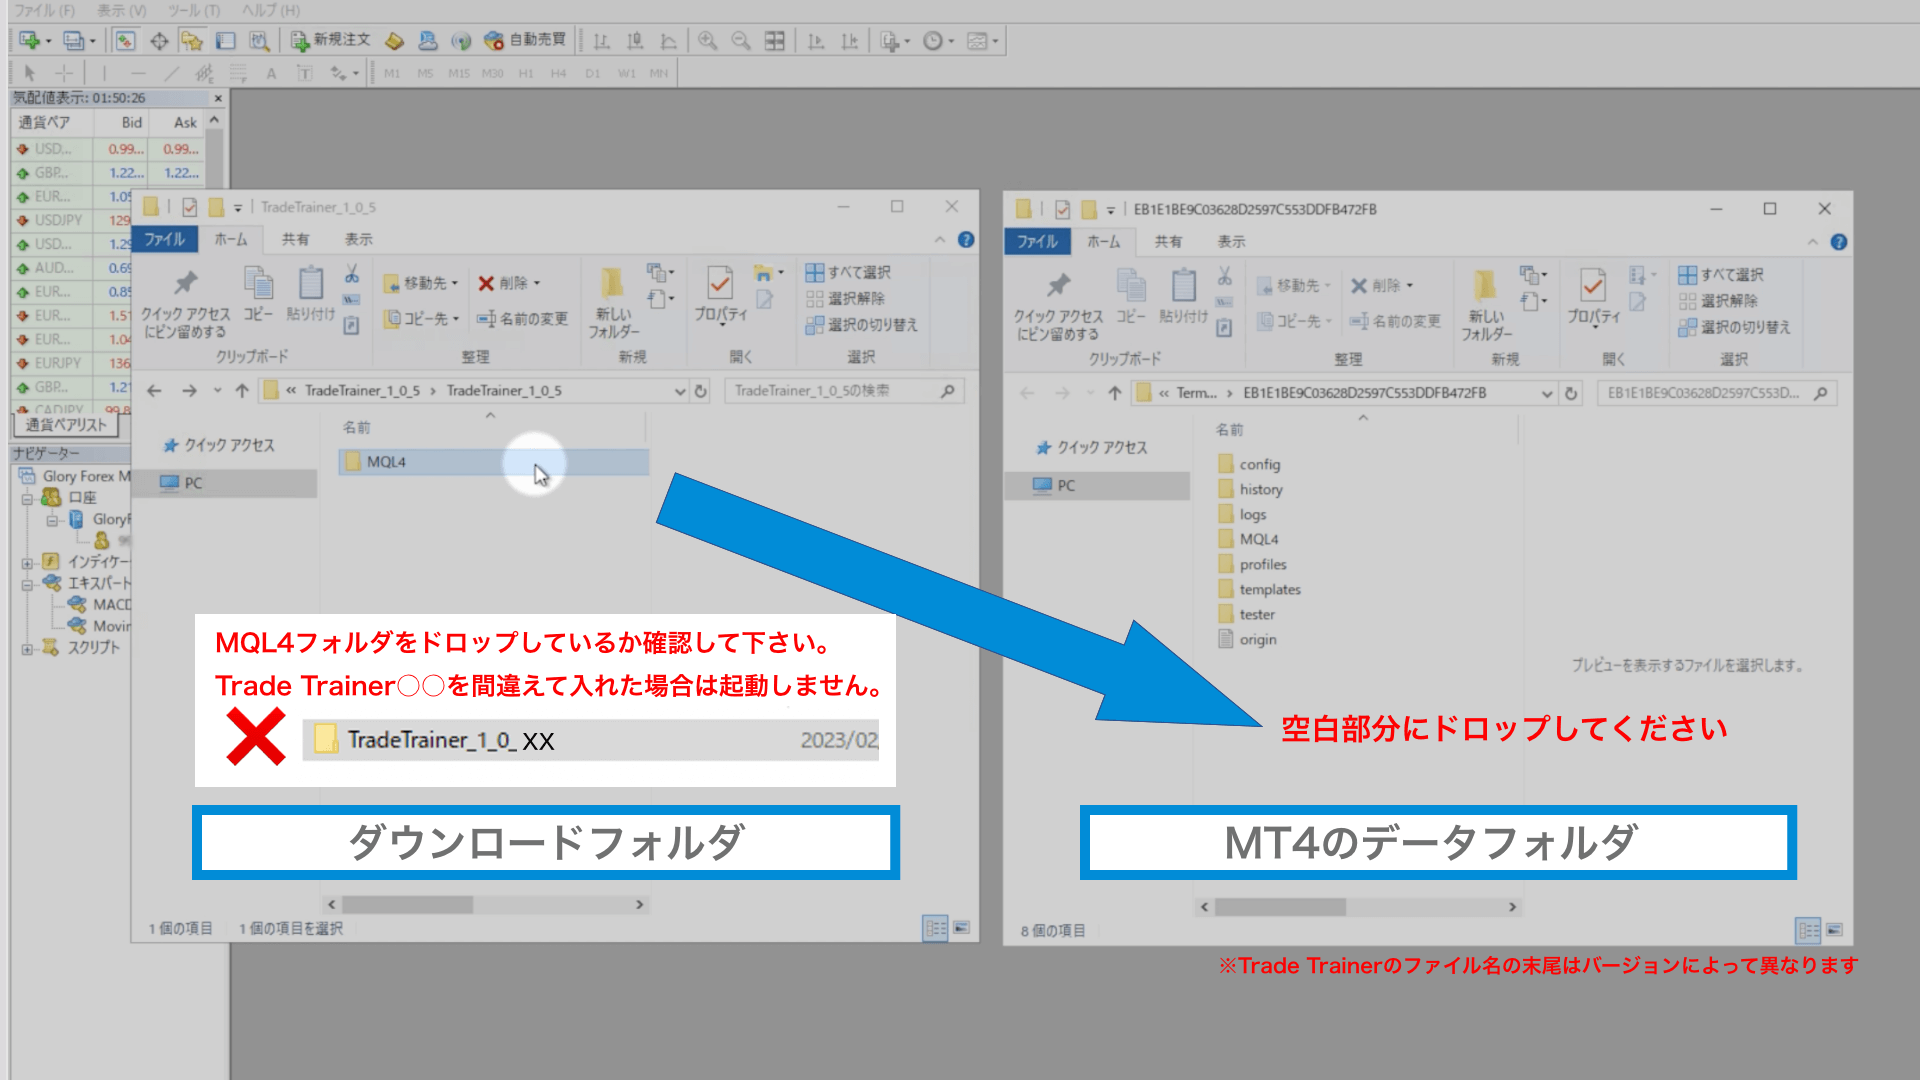This screenshot has height=1080, width=1920.
Task: Click the 新規注文 button
Action: click(331, 40)
